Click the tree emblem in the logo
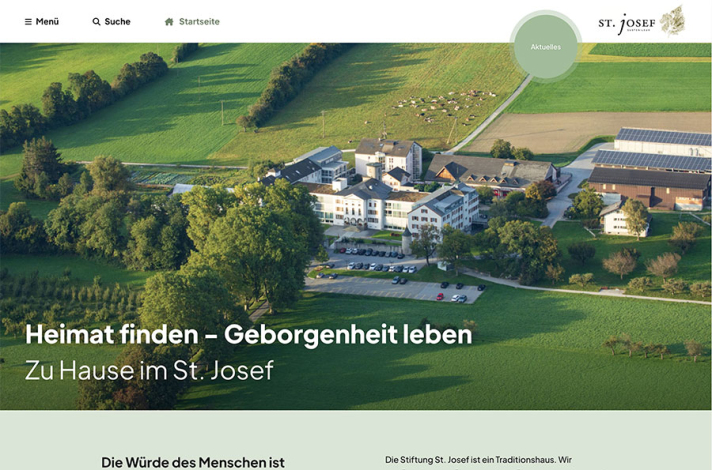Viewport: 712px width, 470px height. tap(673, 20)
